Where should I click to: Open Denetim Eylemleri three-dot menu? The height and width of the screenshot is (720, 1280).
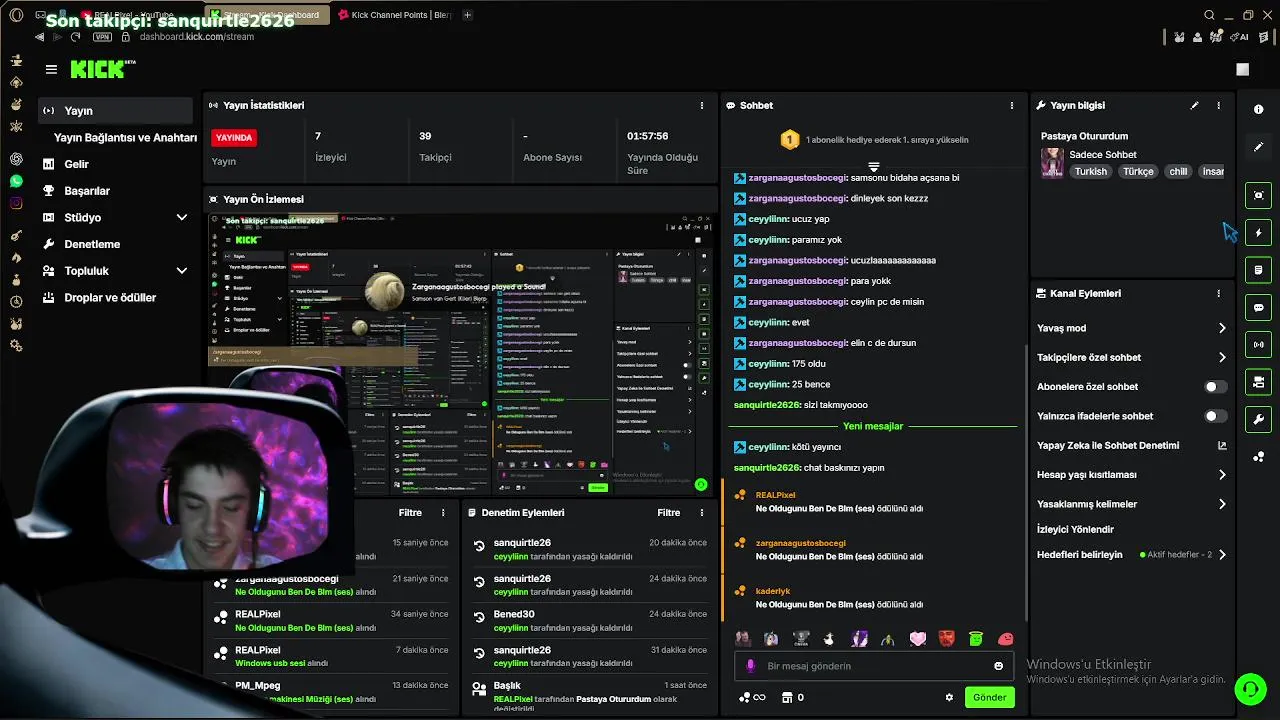pos(701,513)
